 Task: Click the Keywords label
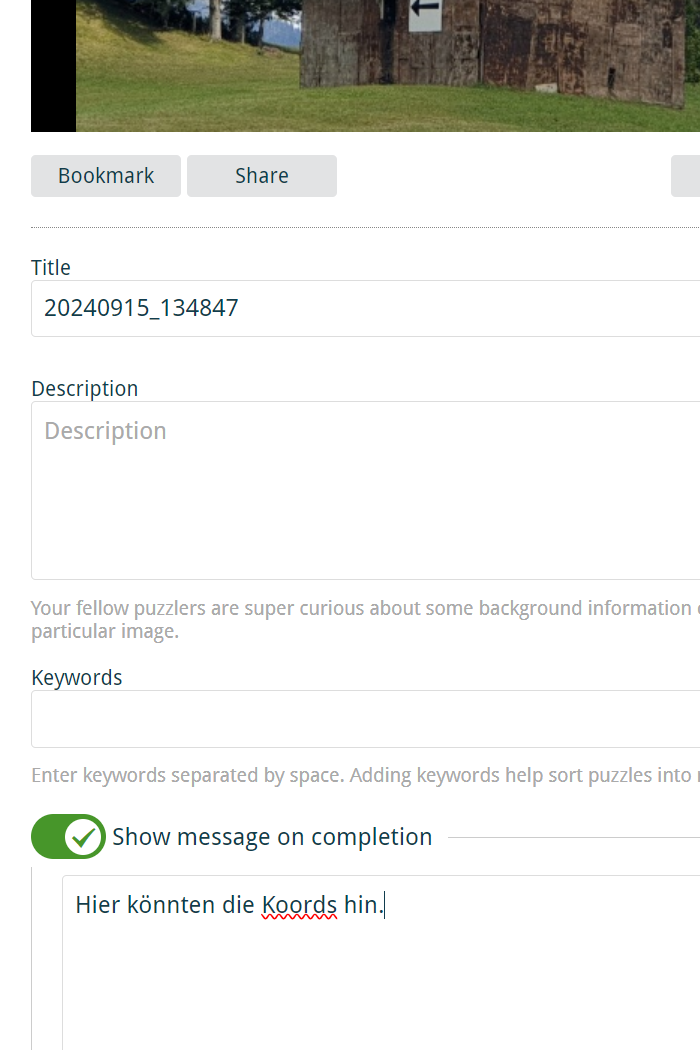[76, 678]
